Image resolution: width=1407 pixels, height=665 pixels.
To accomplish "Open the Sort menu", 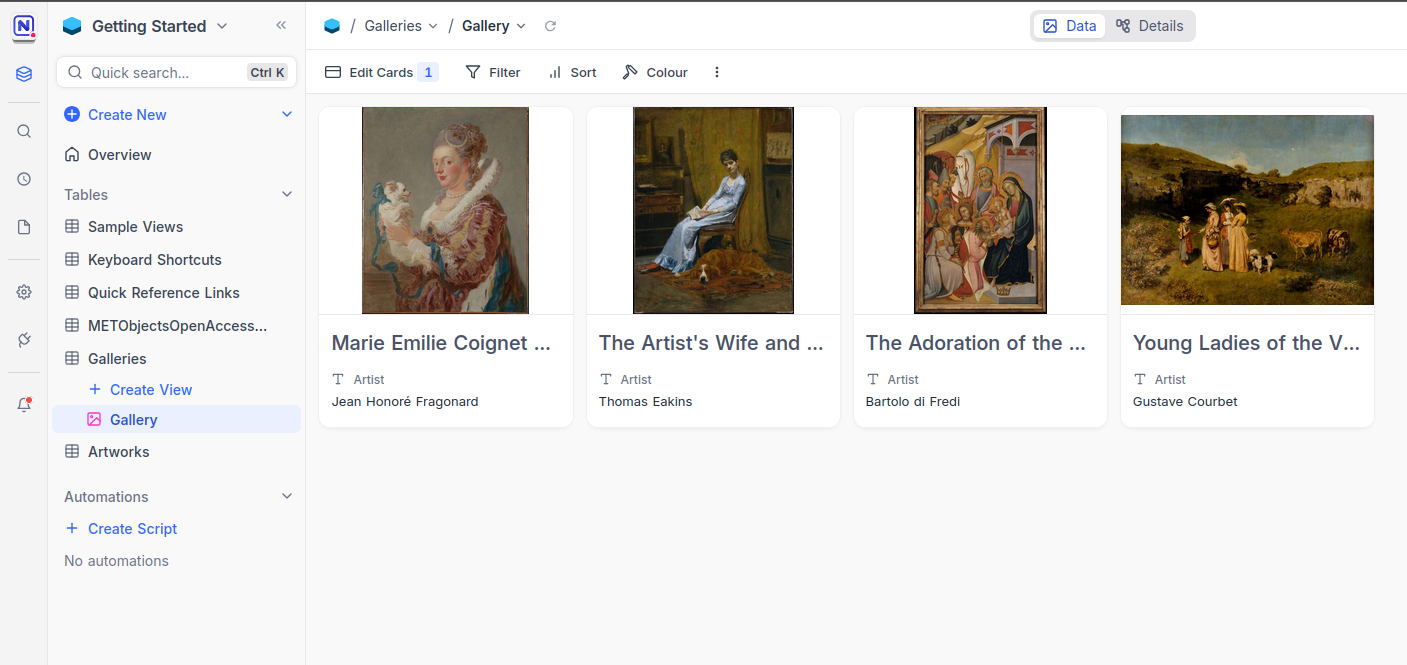I will [x=572, y=72].
